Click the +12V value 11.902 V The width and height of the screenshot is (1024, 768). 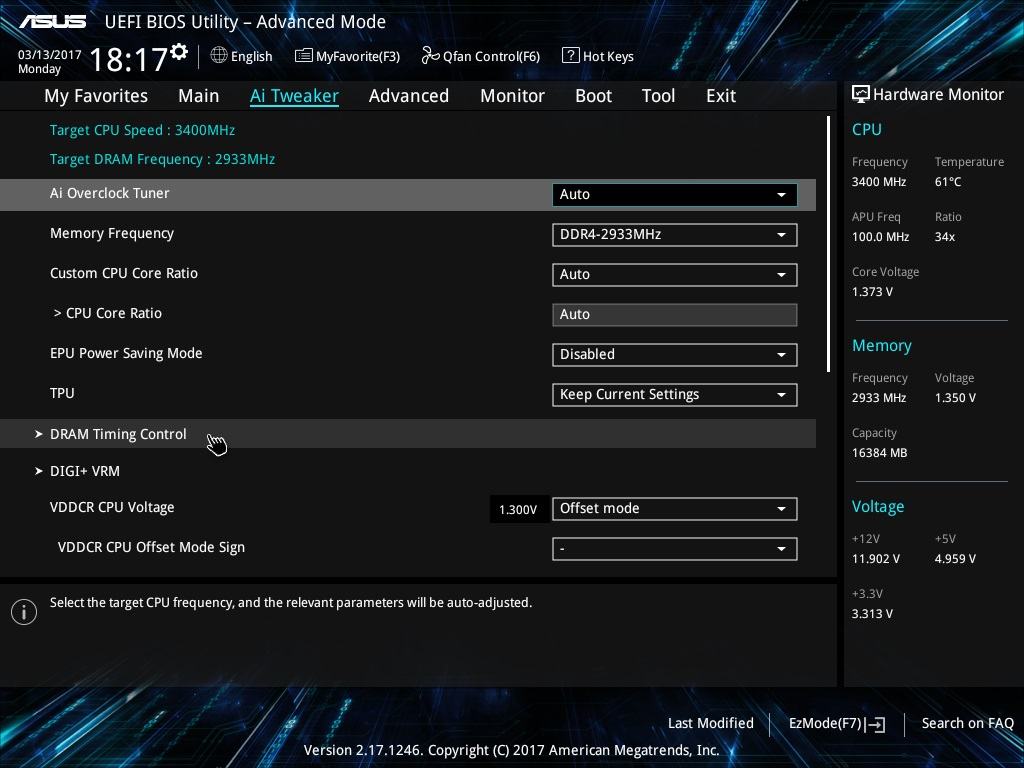coord(876,559)
